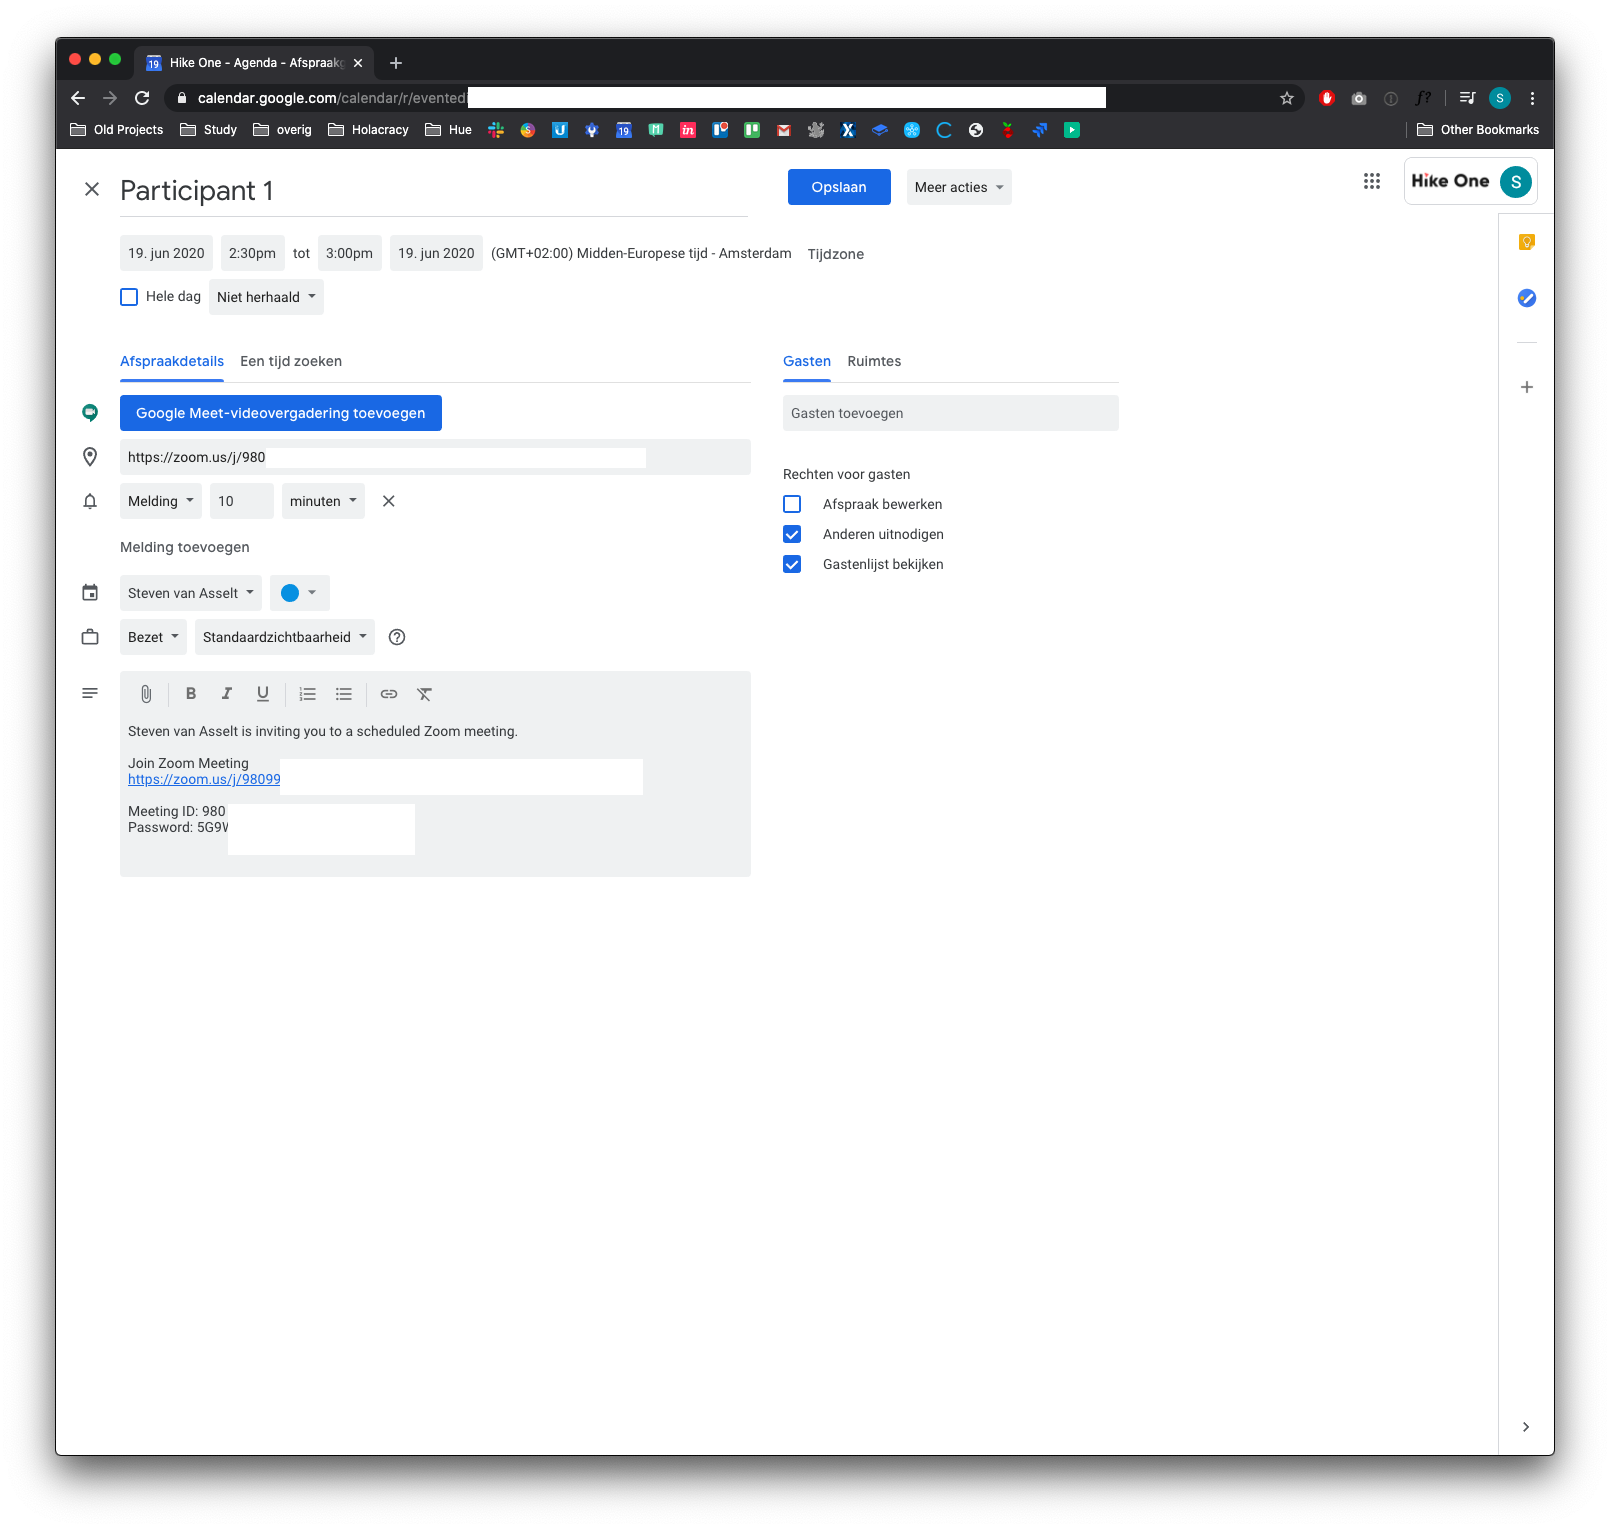
Task: Apply bold formatting in the description
Action: [x=191, y=693]
